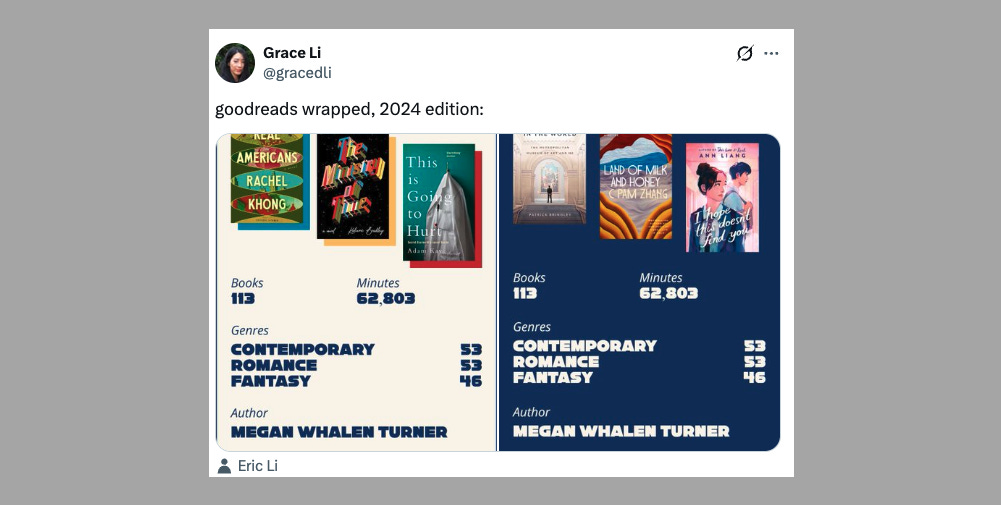Click fantasy count '46' on navy image
This screenshot has height=505, width=1001.
pyautogui.click(x=754, y=377)
